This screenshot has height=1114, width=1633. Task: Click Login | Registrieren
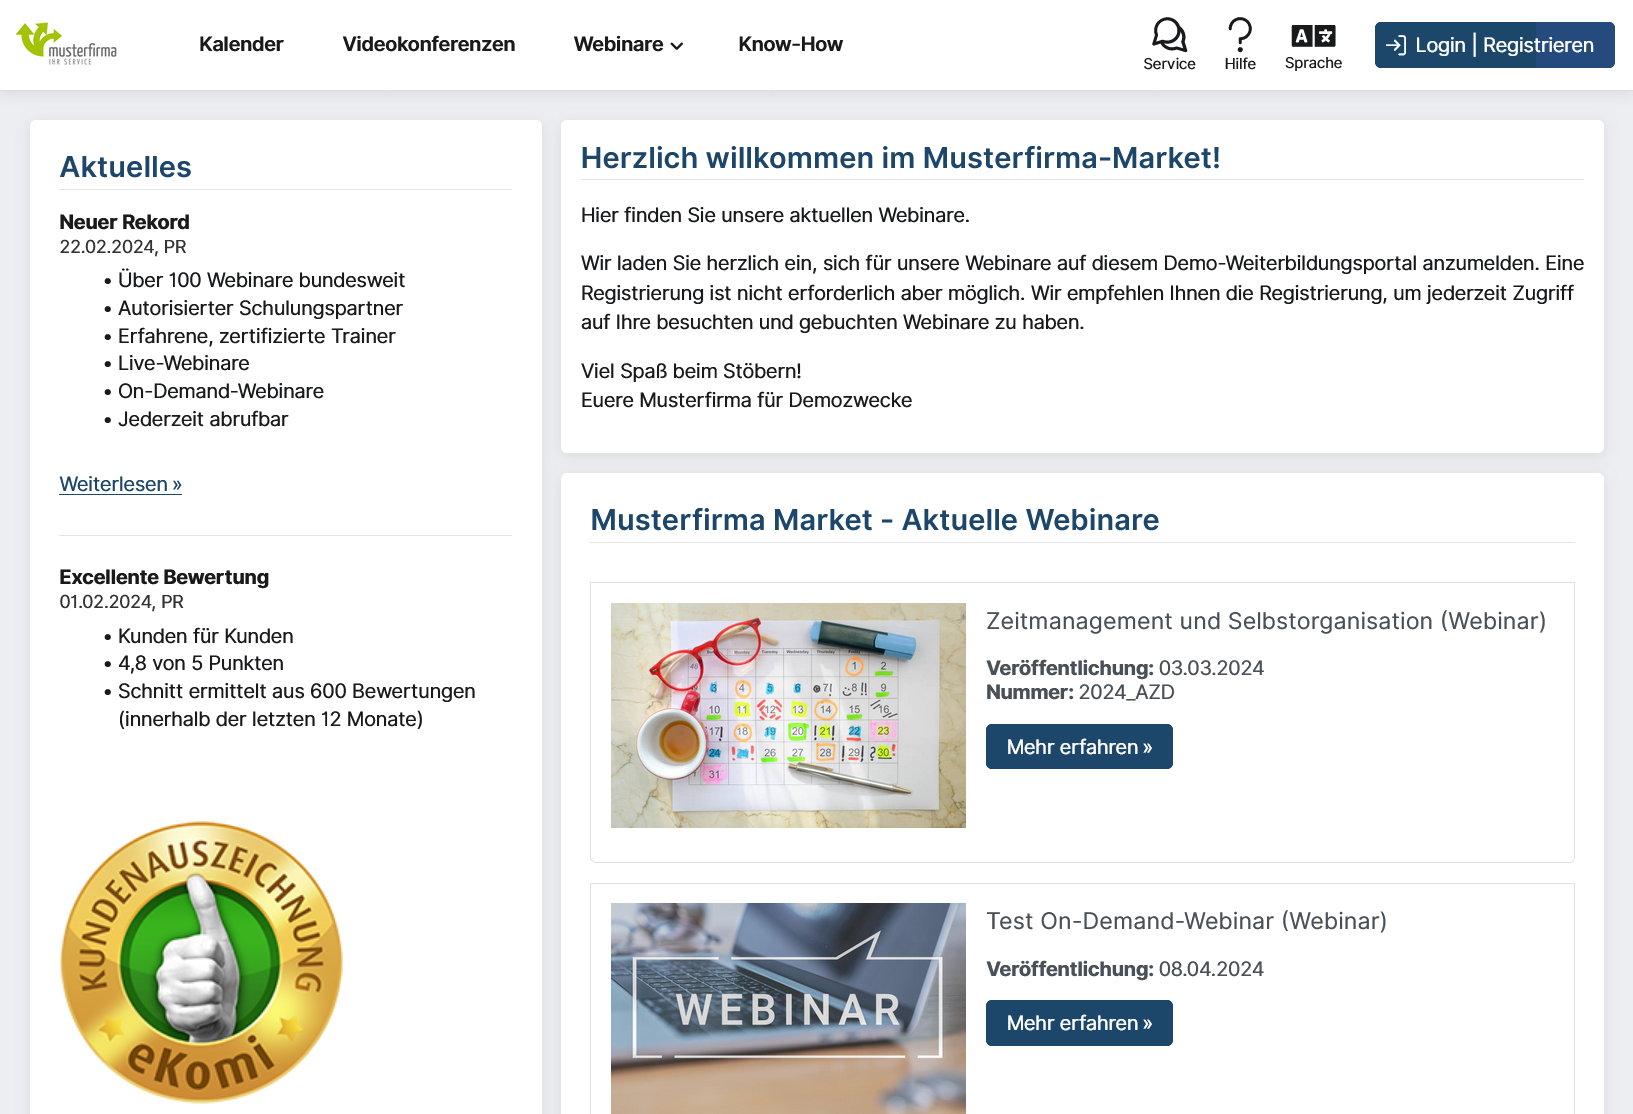[x=1493, y=44]
